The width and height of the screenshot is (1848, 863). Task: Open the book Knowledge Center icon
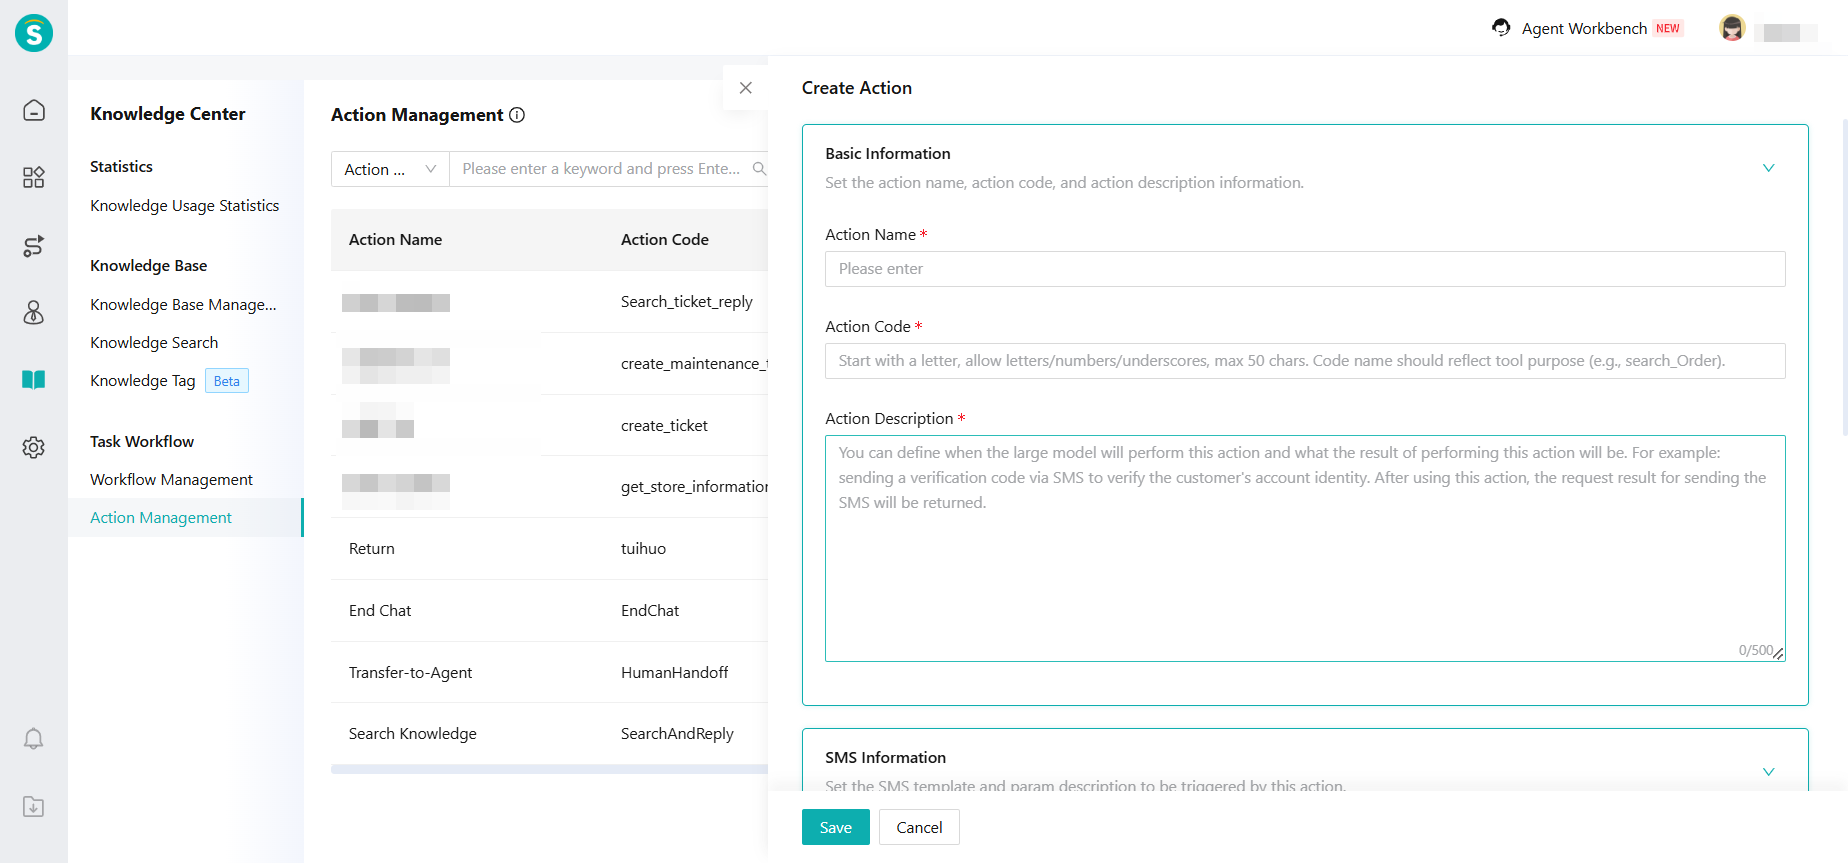point(34,380)
